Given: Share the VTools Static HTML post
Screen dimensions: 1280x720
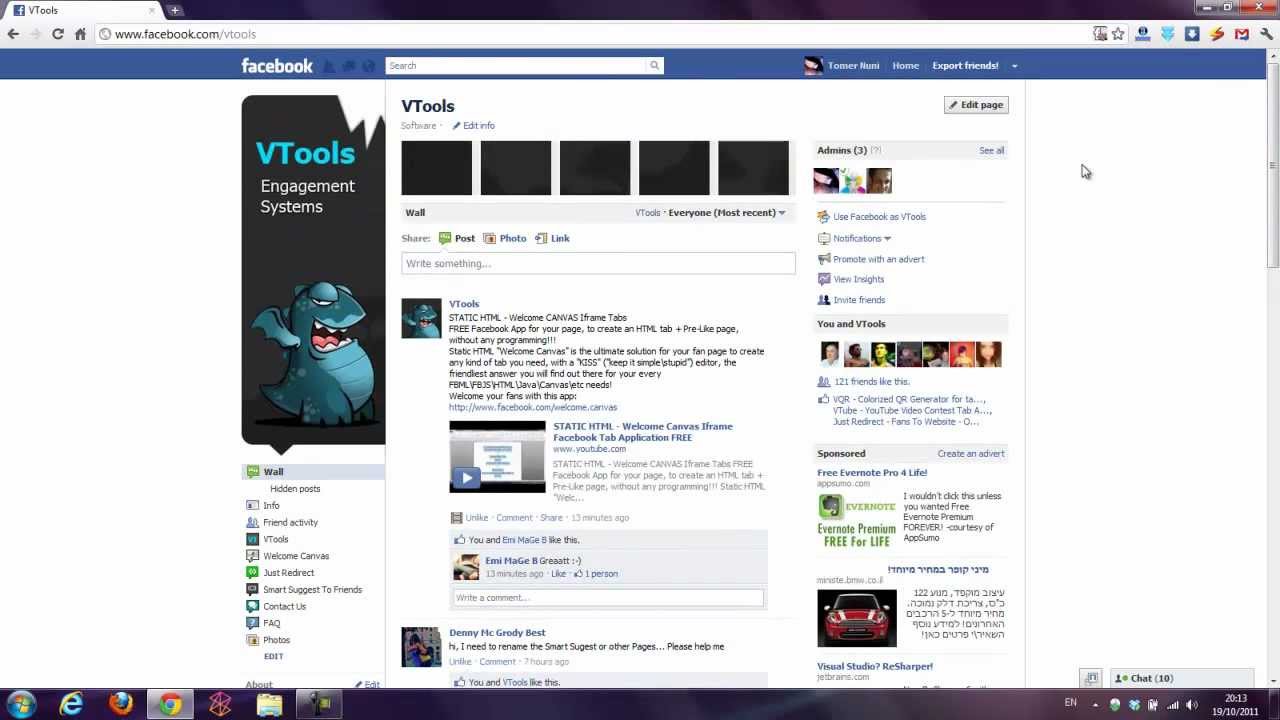Looking at the screenshot, I should coord(551,518).
